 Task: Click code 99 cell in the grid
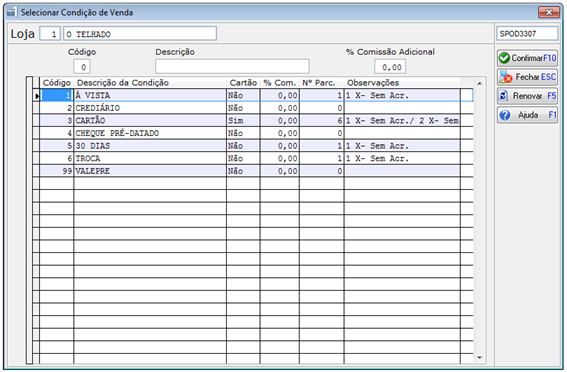click(x=56, y=171)
